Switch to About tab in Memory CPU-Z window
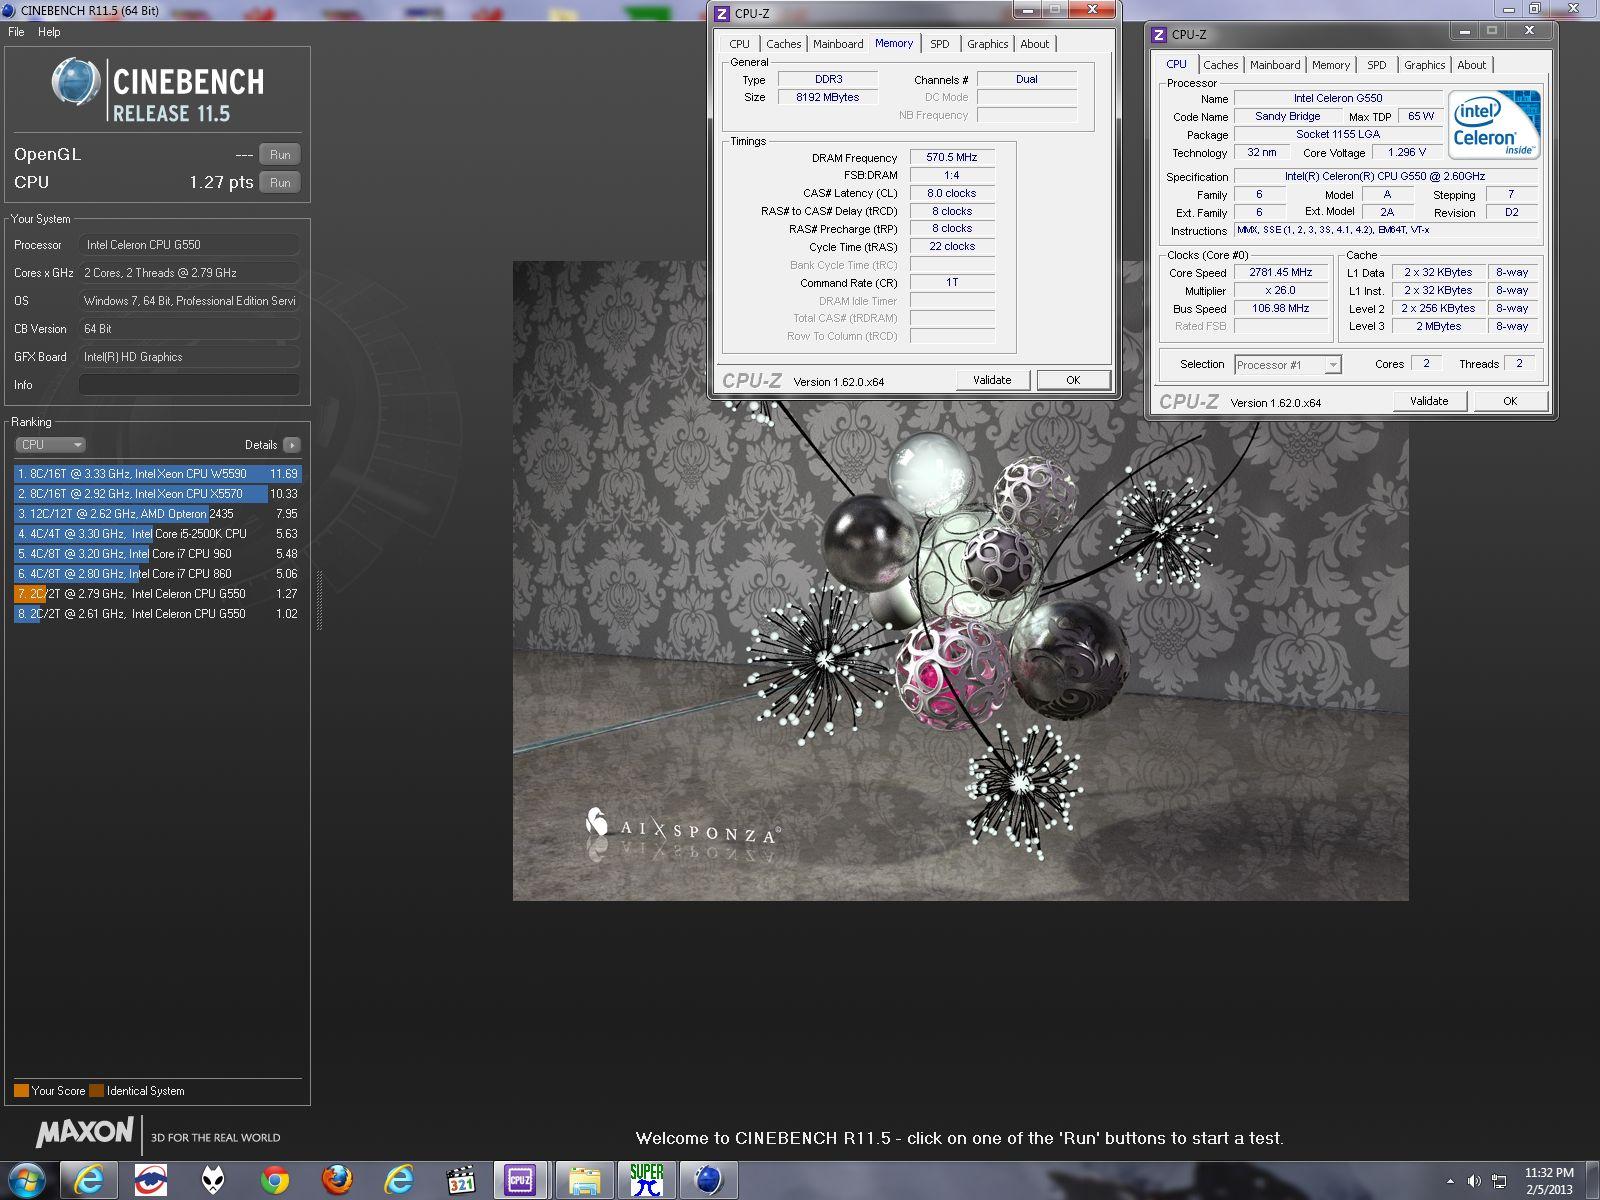This screenshot has height=1200, width=1600. click(x=1035, y=44)
